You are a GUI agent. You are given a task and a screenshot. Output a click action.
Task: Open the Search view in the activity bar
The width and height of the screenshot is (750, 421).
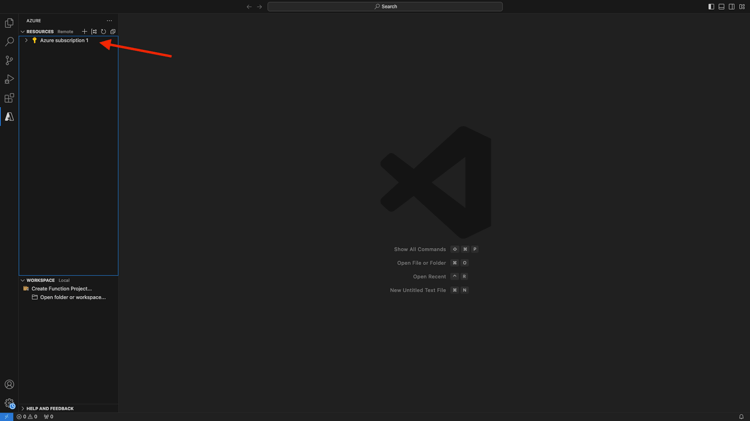click(9, 42)
